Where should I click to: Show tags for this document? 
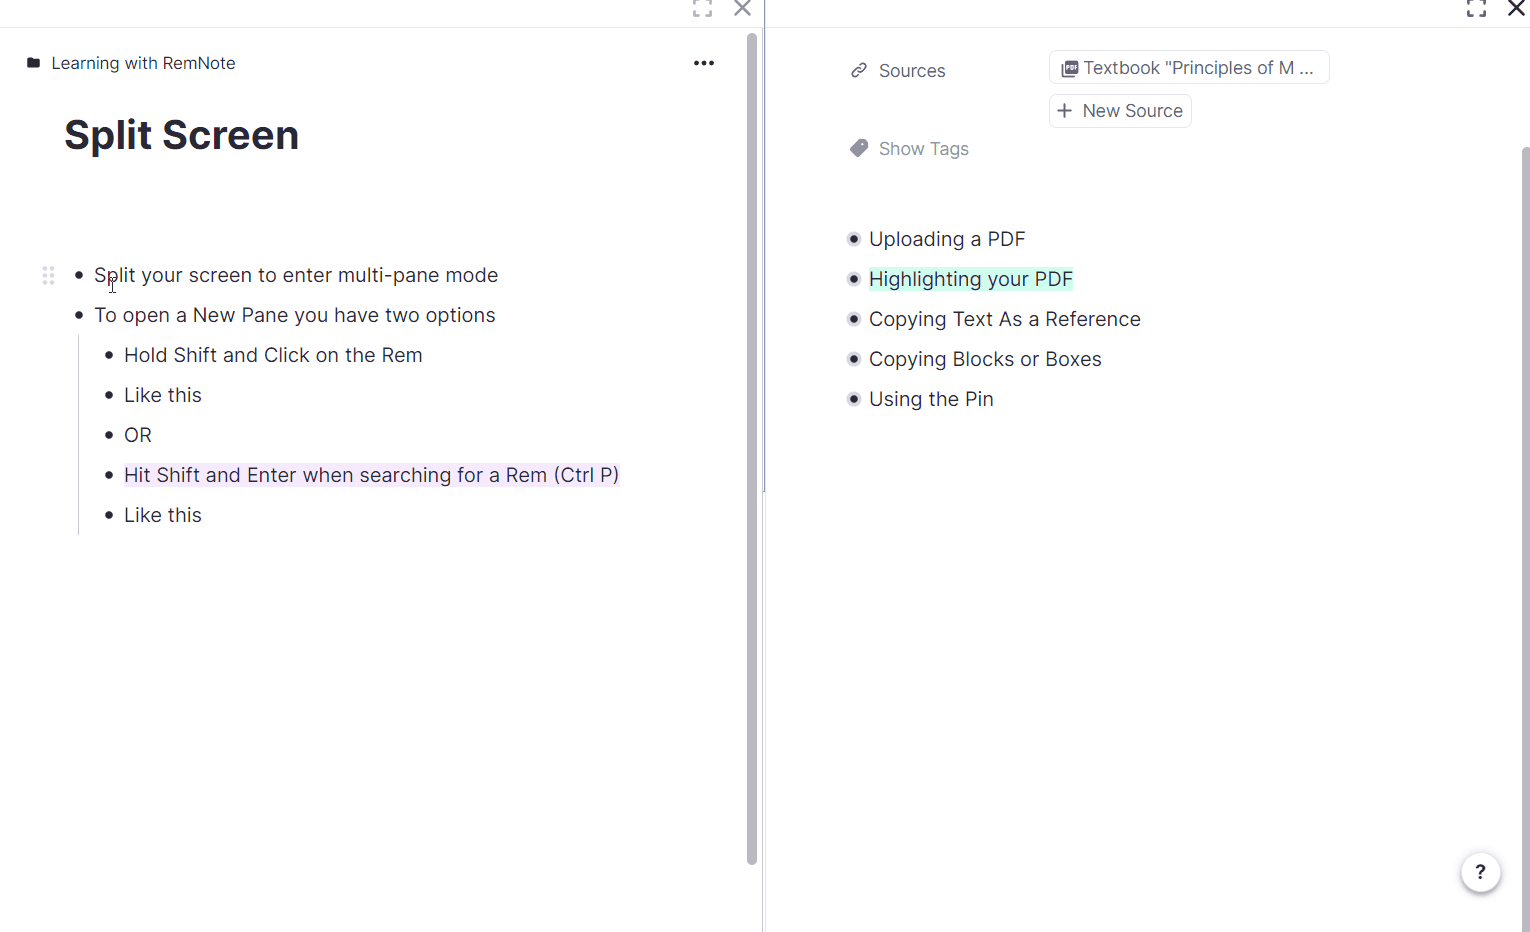(x=923, y=149)
